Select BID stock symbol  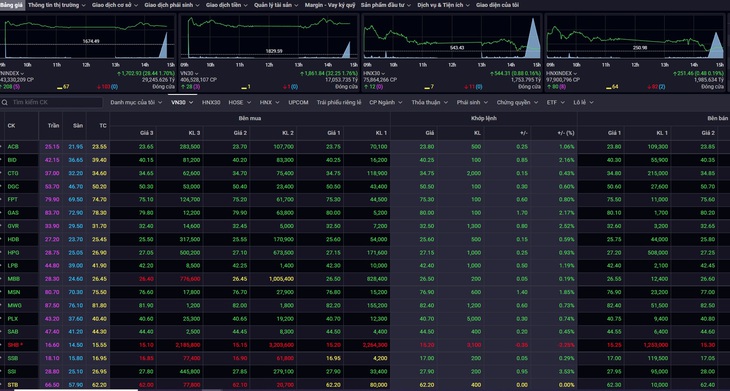coord(12,160)
